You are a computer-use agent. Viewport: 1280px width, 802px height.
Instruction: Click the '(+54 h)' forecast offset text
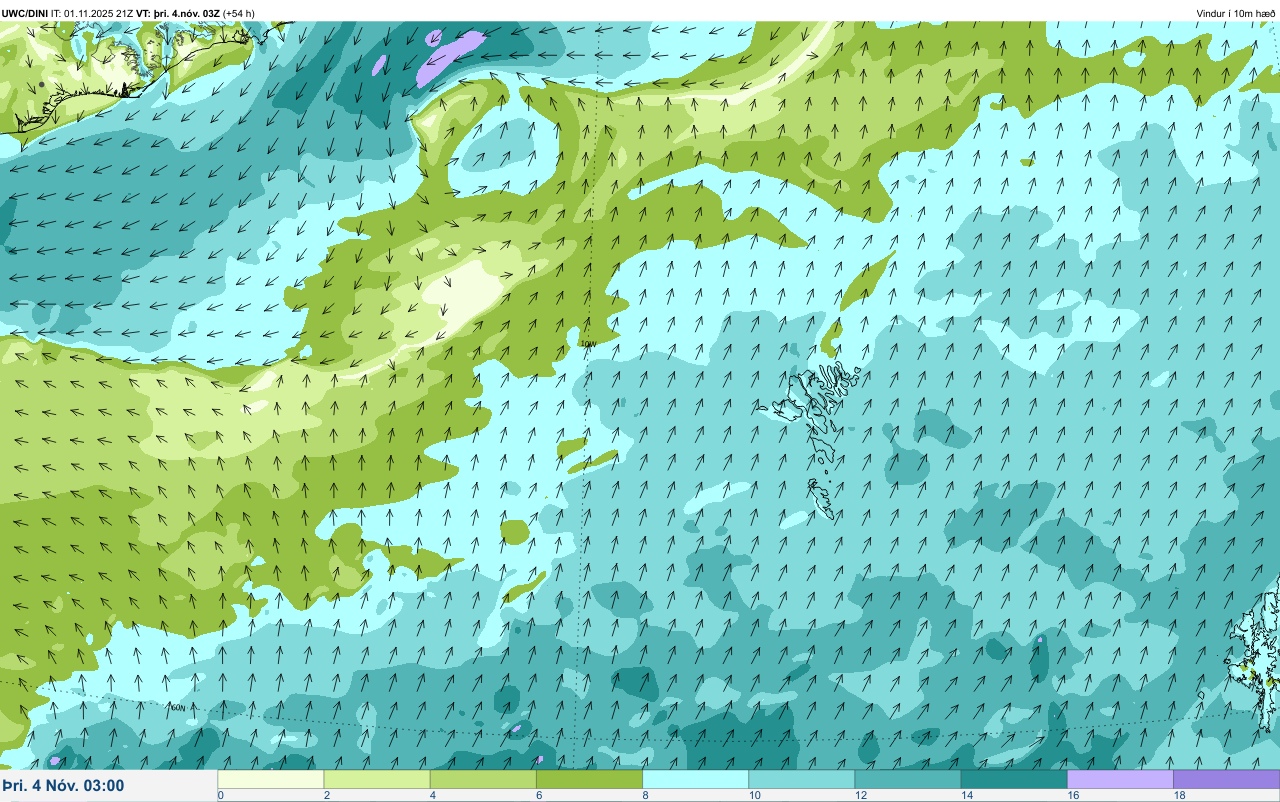tap(239, 13)
